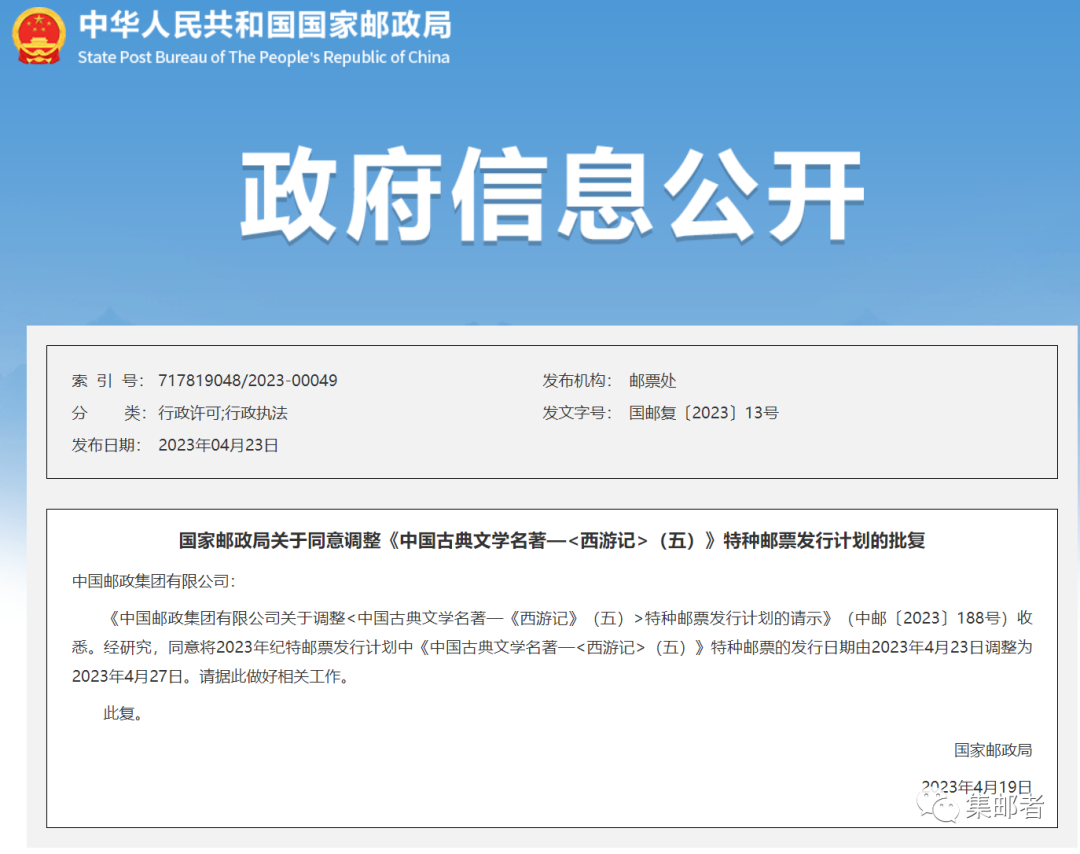Click the line starting 2023年4月27日
Viewport: 1080px width, 854px height.
pos(211,676)
